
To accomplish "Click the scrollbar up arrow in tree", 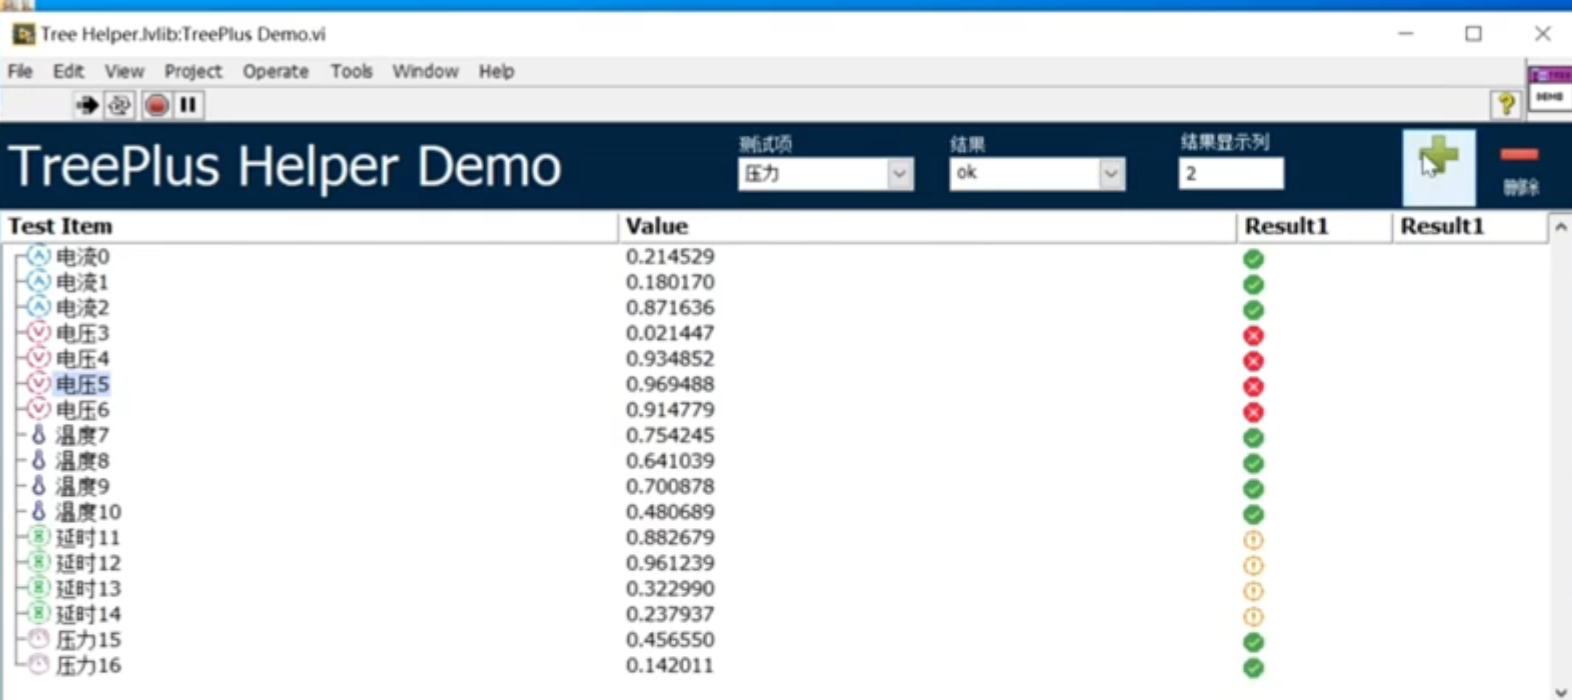I will click(1560, 228).
